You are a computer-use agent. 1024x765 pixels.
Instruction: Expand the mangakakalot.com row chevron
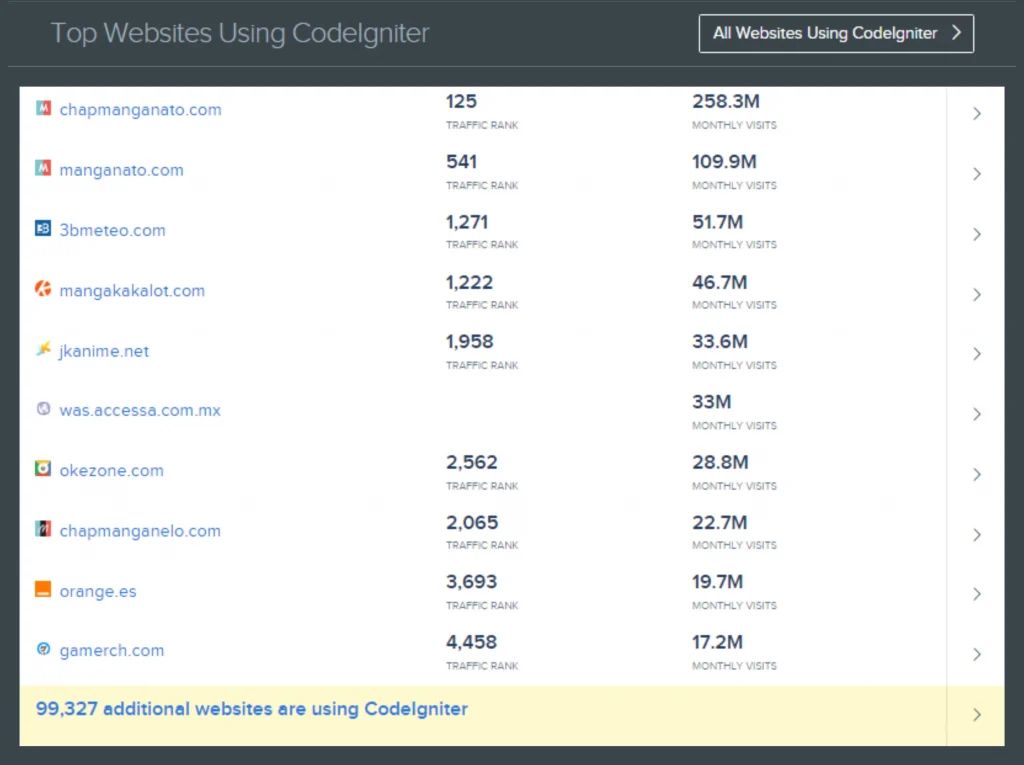click(x=976, y=294)
